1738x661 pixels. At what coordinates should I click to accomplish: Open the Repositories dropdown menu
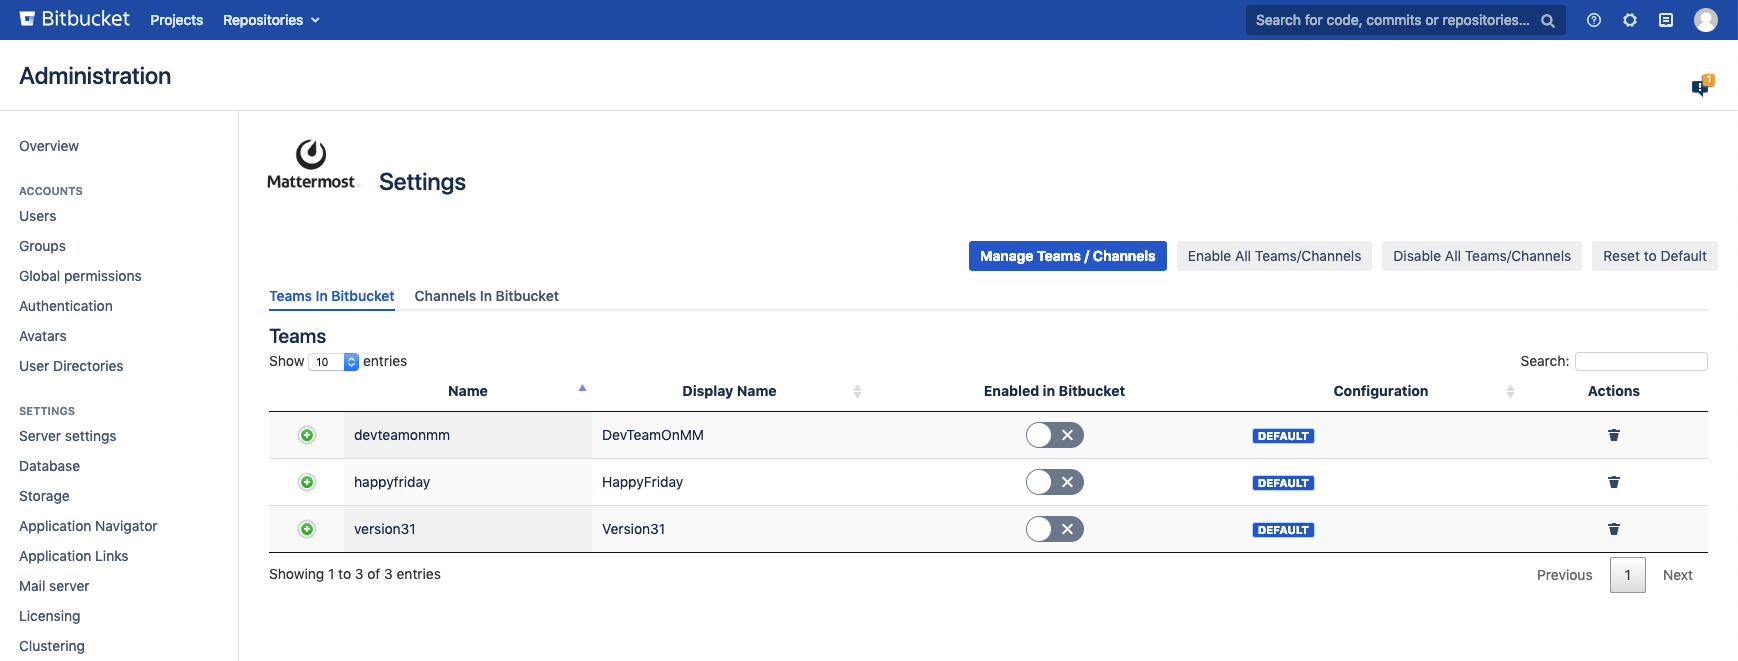click(x=271, y=20)
